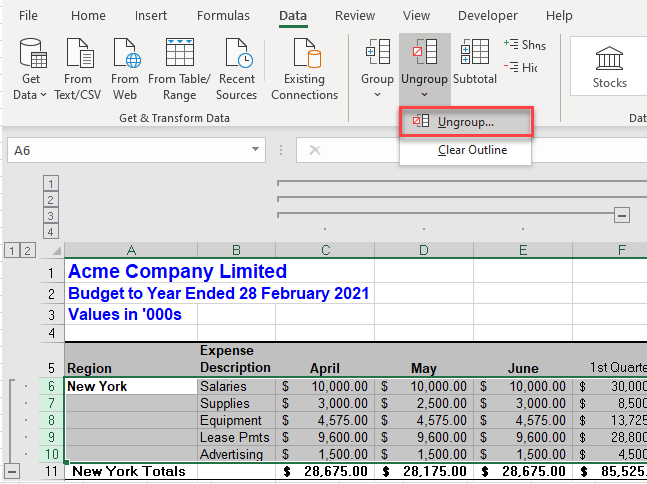Expand the Group dropdown arrow
The height and width of the screenshot is (484, 647).
[377, 95]
